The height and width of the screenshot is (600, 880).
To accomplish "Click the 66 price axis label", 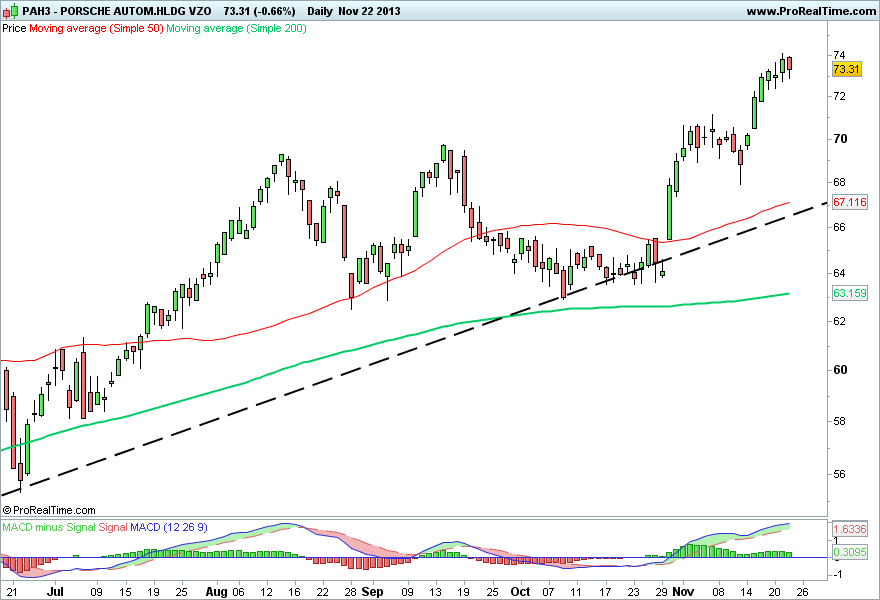I will 839,227.
